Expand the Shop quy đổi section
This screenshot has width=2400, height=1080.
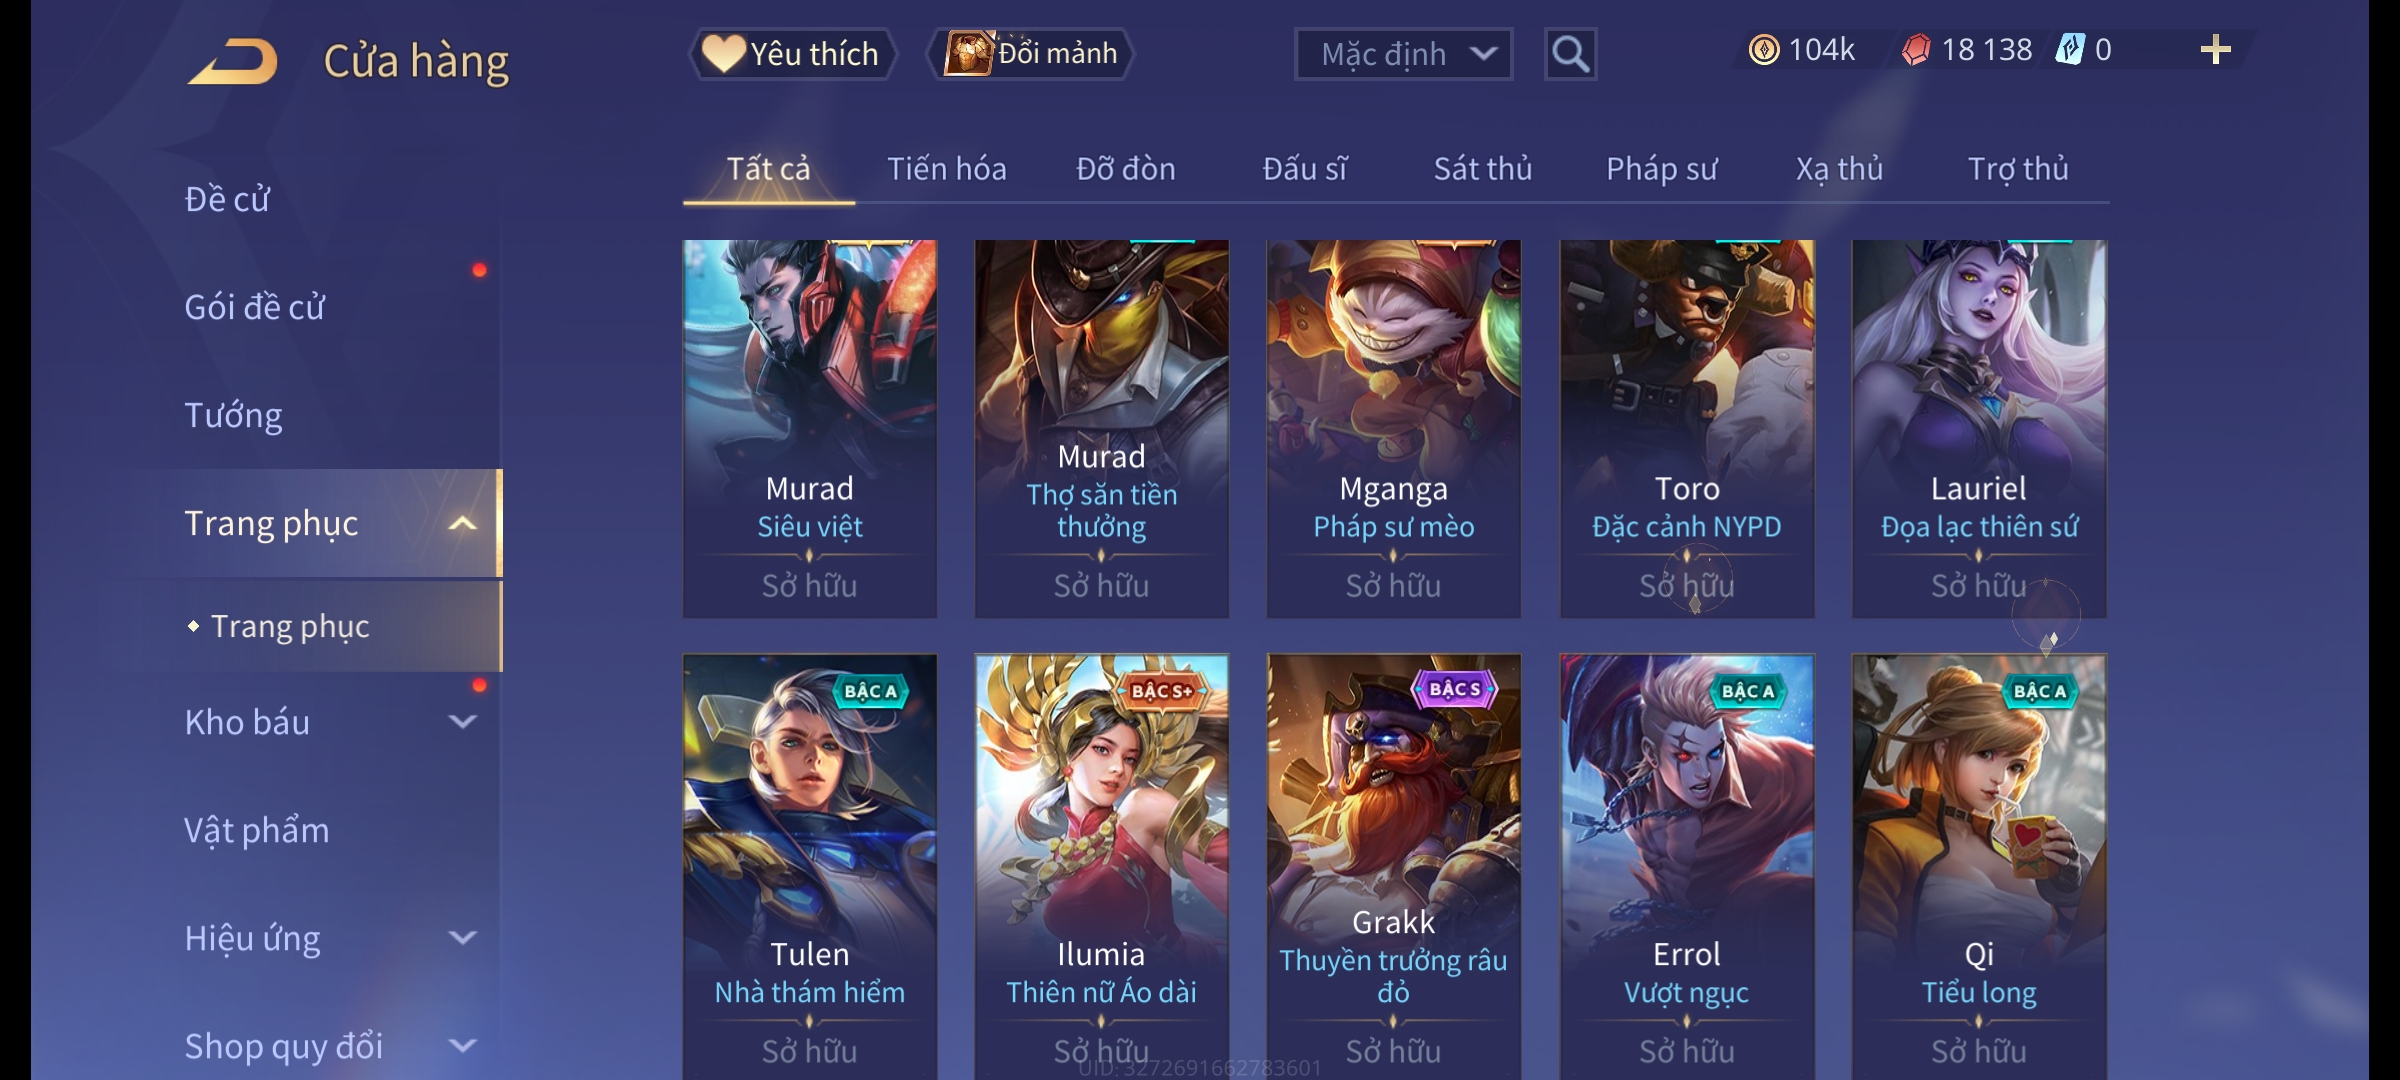tap(462, 1046)
